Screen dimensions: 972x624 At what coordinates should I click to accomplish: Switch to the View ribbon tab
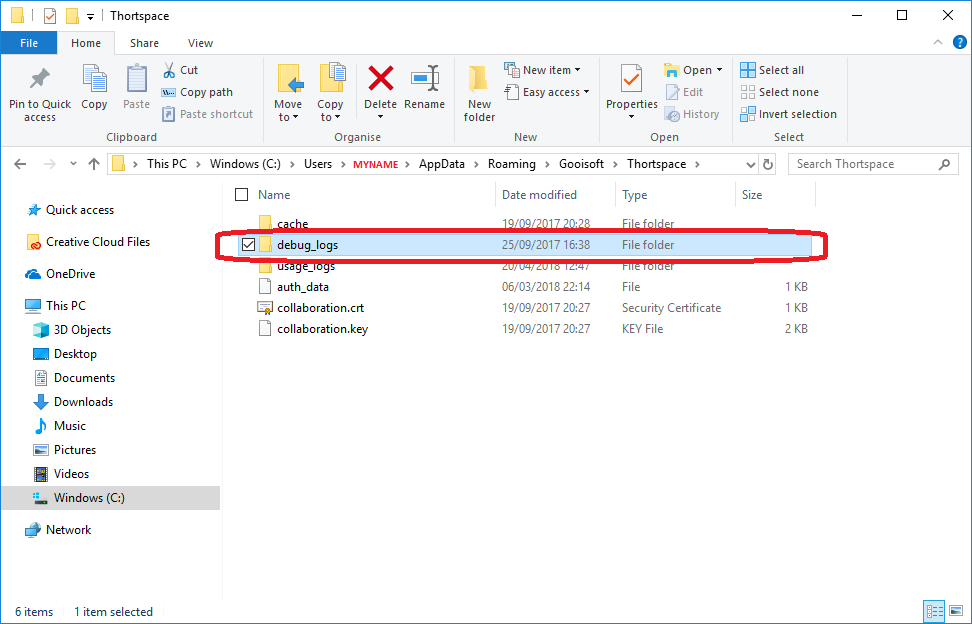tap(200, 43)
